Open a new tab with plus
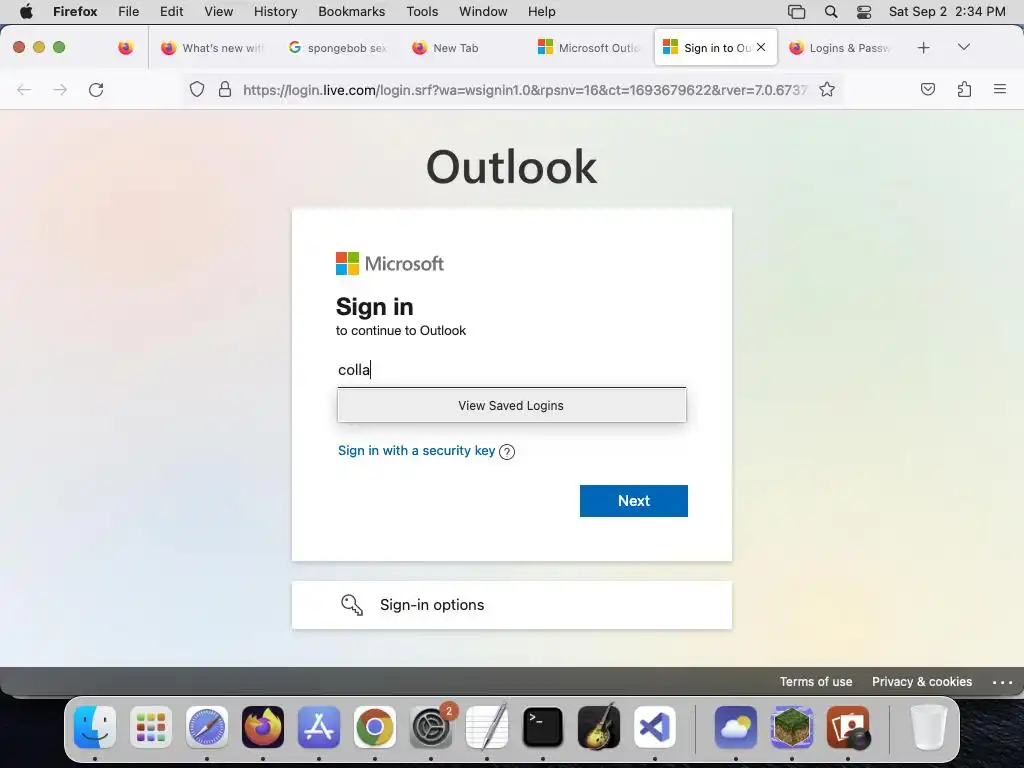The image size is (1024, 768). point(923,48)
